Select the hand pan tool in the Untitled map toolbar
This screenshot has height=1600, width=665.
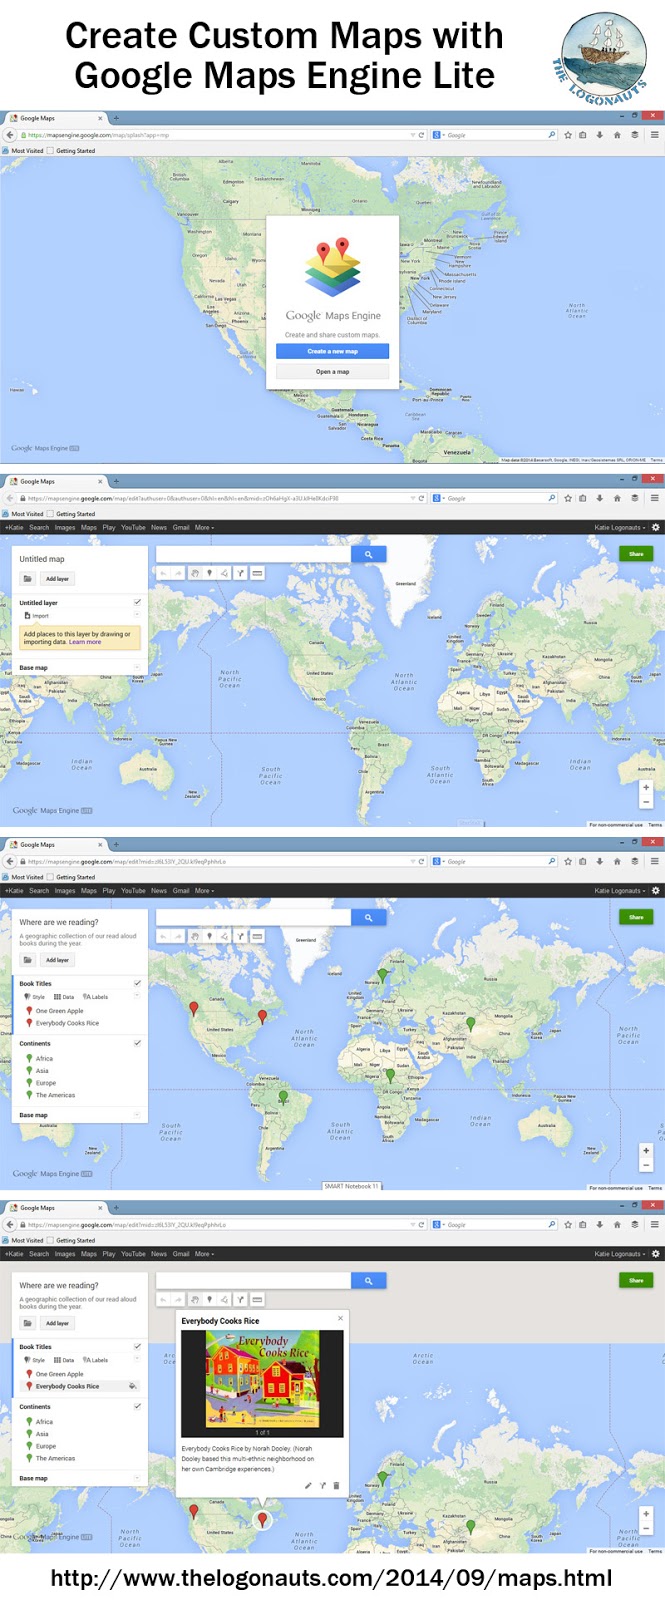click(195, 573)
